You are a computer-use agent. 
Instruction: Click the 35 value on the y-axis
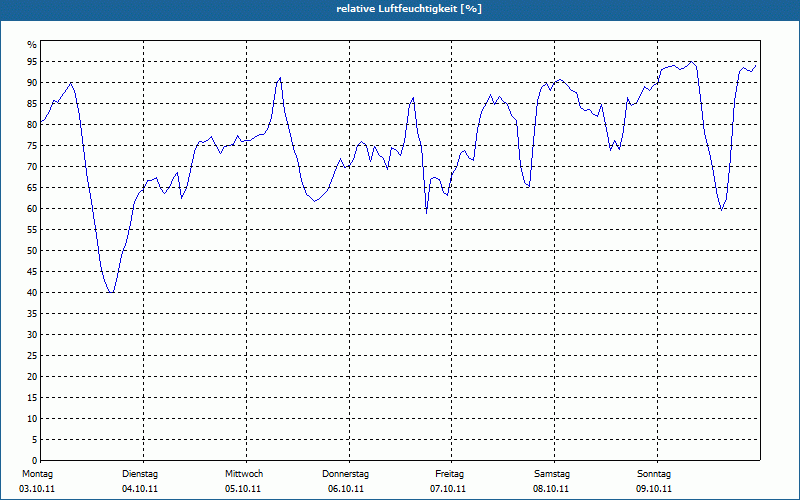point(32,314)
